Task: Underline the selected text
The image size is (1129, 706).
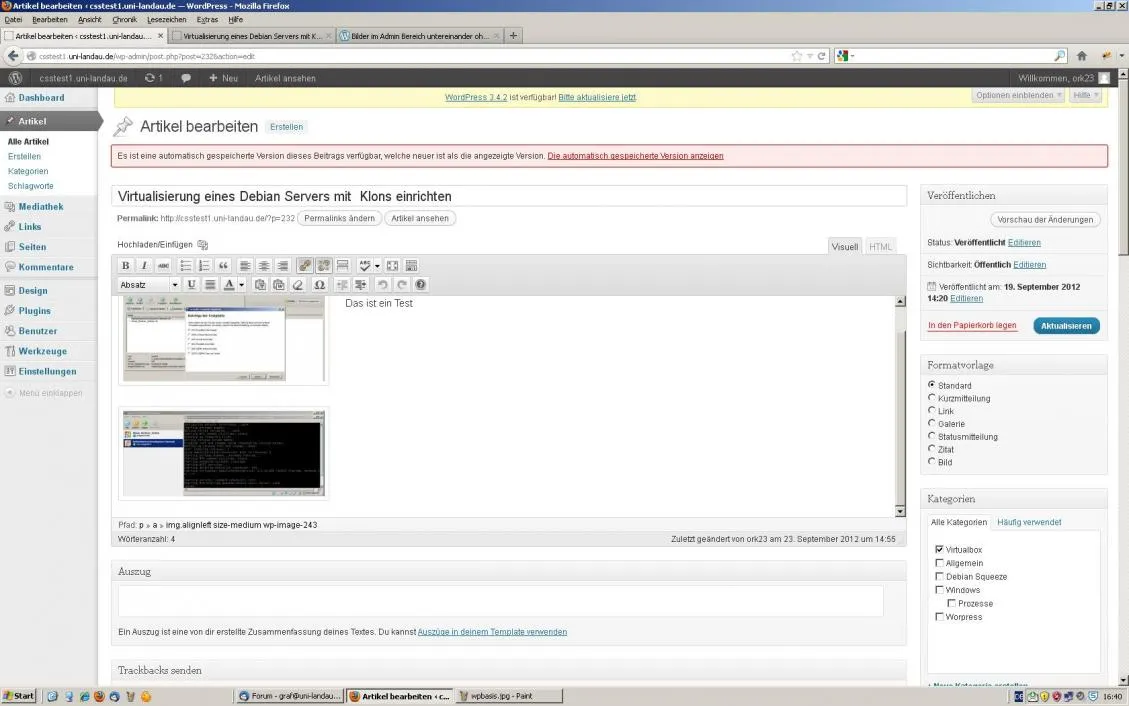Action: click(191, 284)
